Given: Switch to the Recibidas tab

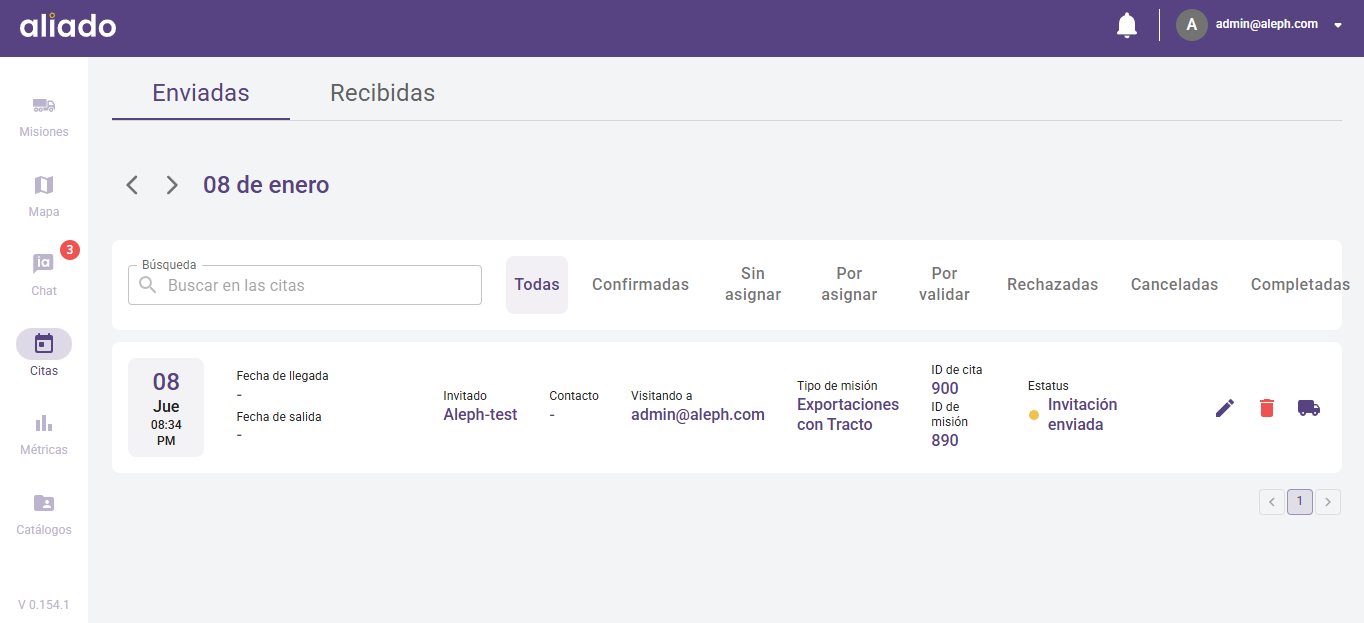Looking at the screenshot, I should pyautogui.click(x=382, y=93).
